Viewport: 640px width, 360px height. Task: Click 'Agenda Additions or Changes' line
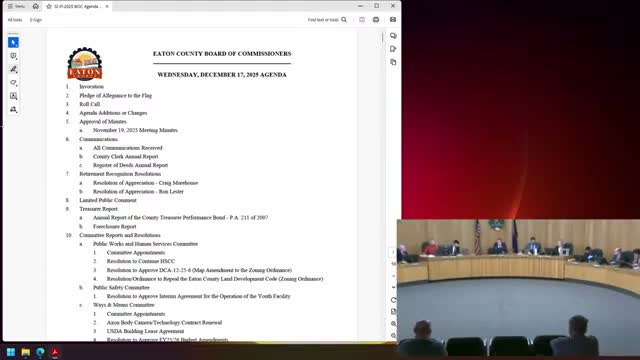[113, 113]
